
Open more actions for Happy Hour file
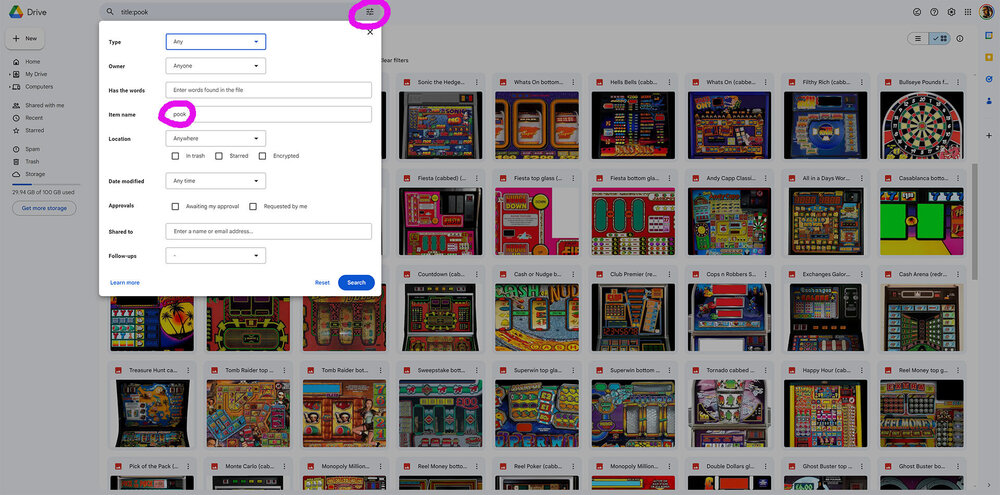coord(862,370)
